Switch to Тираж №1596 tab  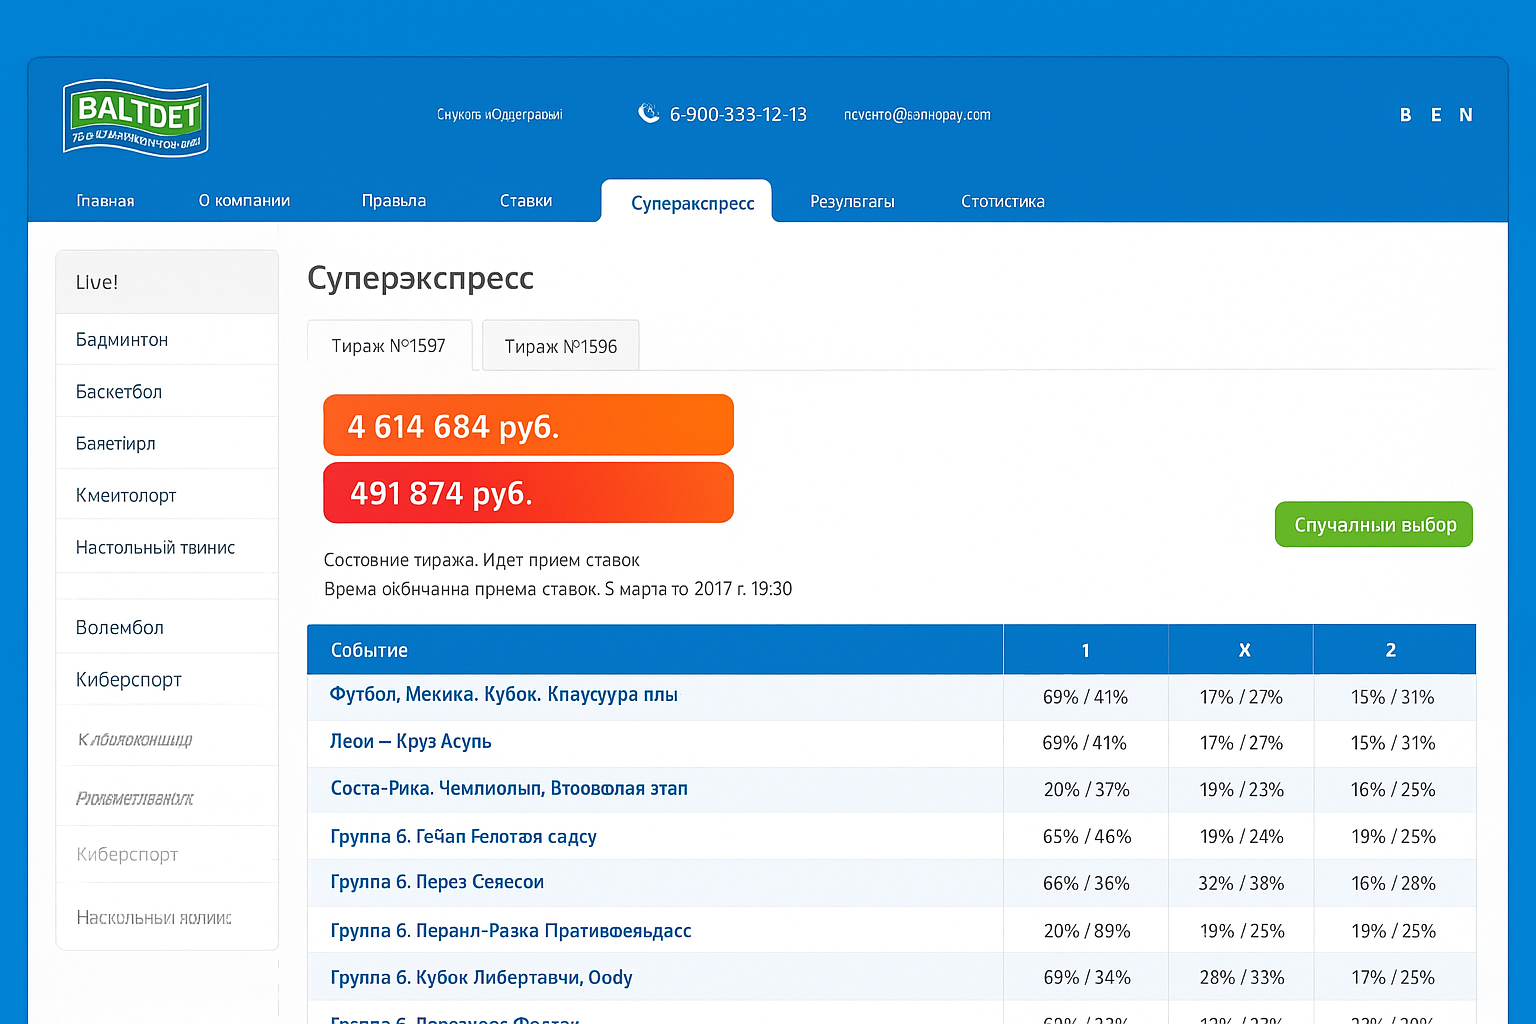[560, 346]
